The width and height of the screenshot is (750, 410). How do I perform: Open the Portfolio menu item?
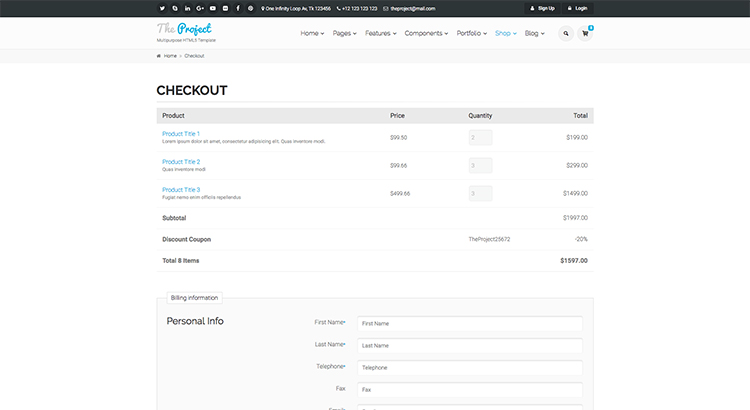[x=471, y=33]
